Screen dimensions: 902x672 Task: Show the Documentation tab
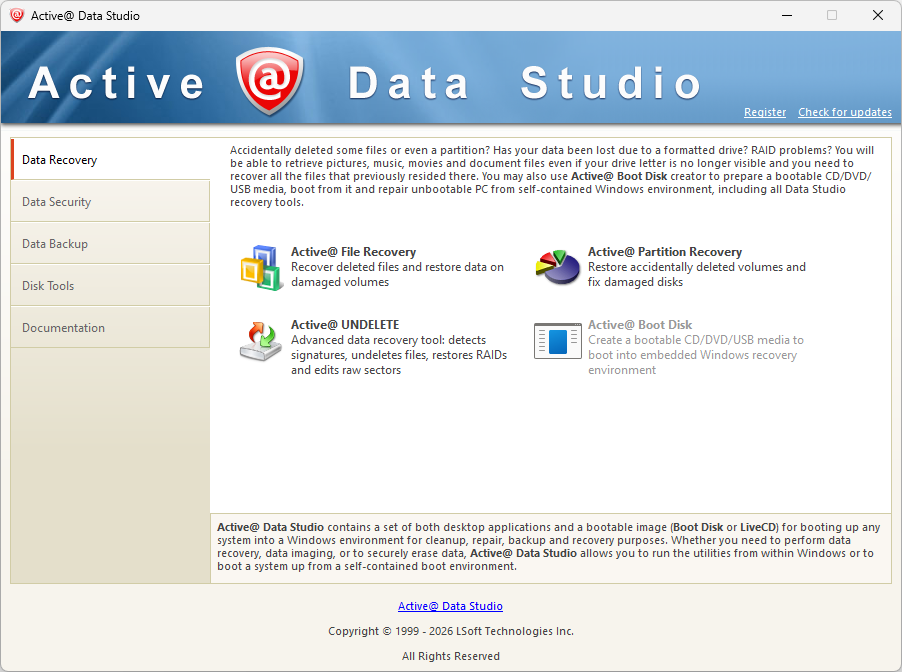click(x=110, y=327)
